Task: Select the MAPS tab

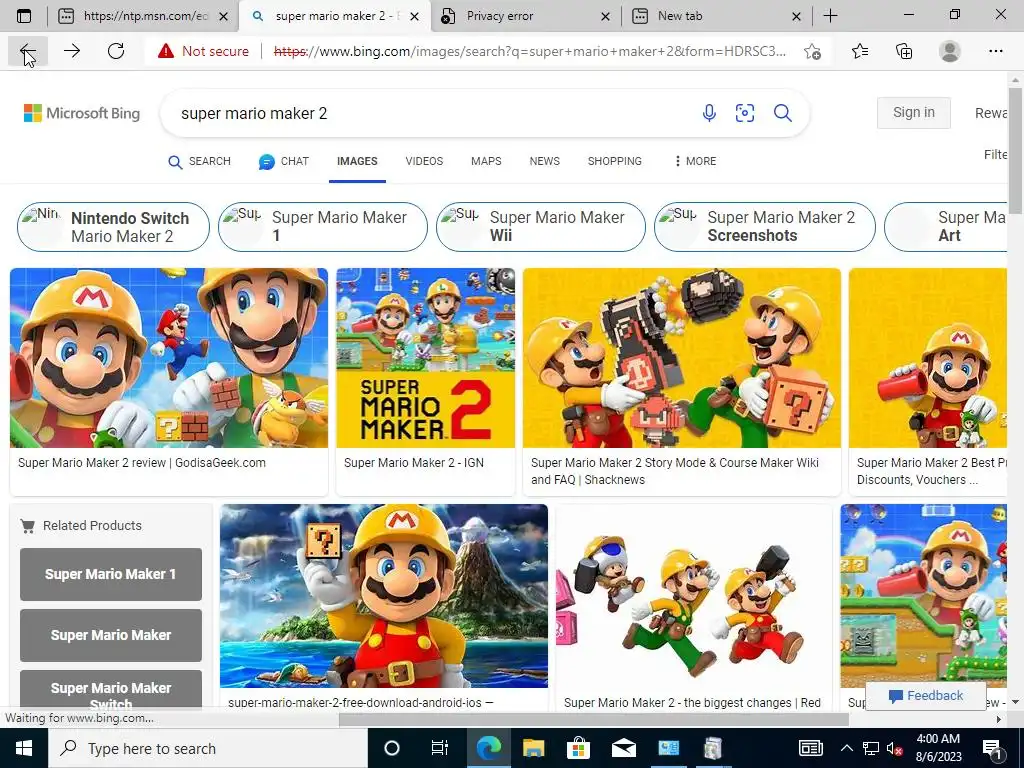Action: tap(486, 161)
